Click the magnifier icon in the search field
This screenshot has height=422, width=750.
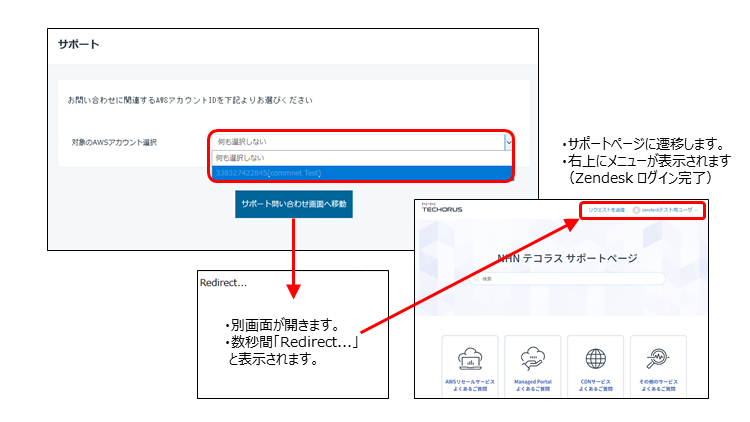pos(477,278)
